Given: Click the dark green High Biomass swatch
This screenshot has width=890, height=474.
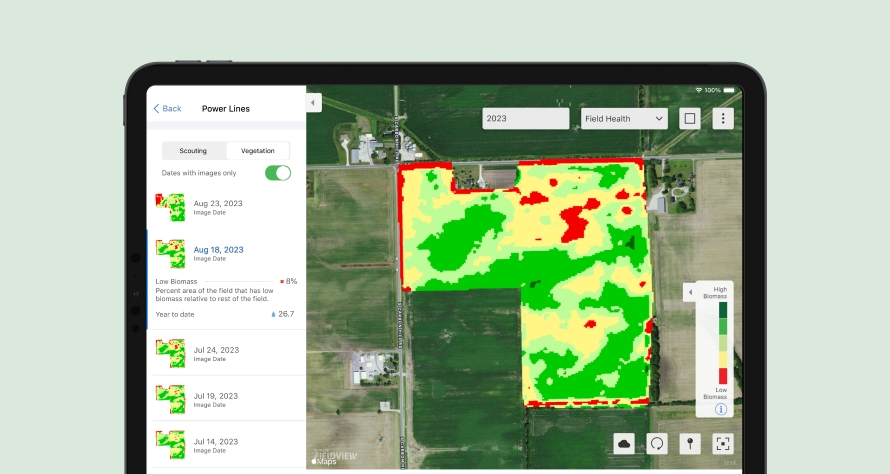Looking at the screenshot, I should (723, 311).
